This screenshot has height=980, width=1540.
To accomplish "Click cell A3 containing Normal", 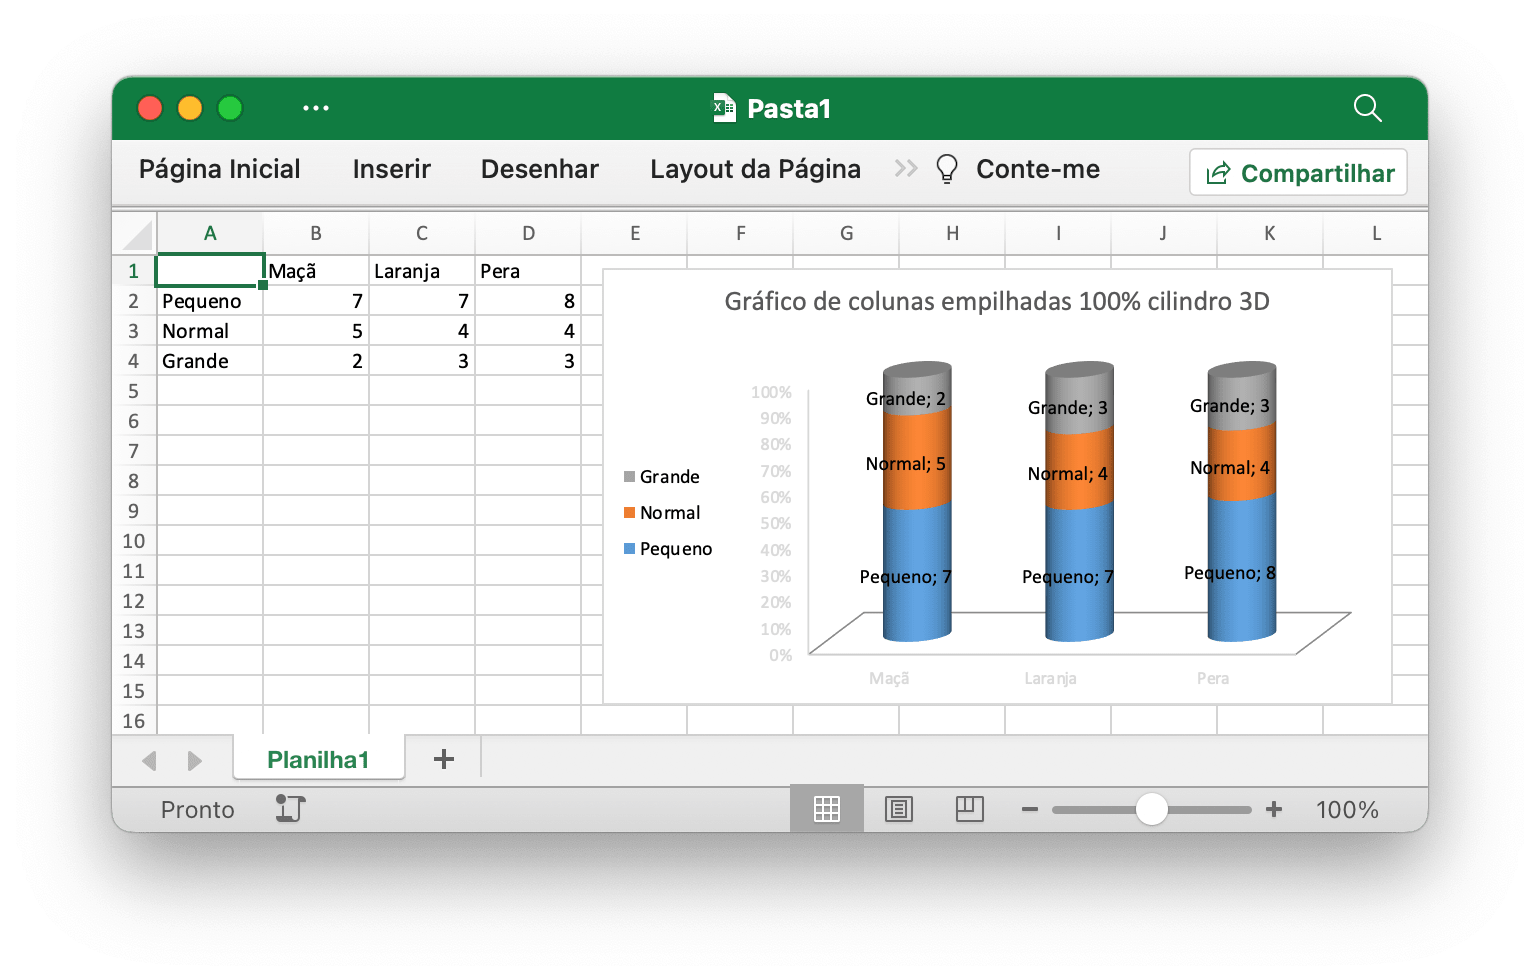I will [x=210, y=331].
